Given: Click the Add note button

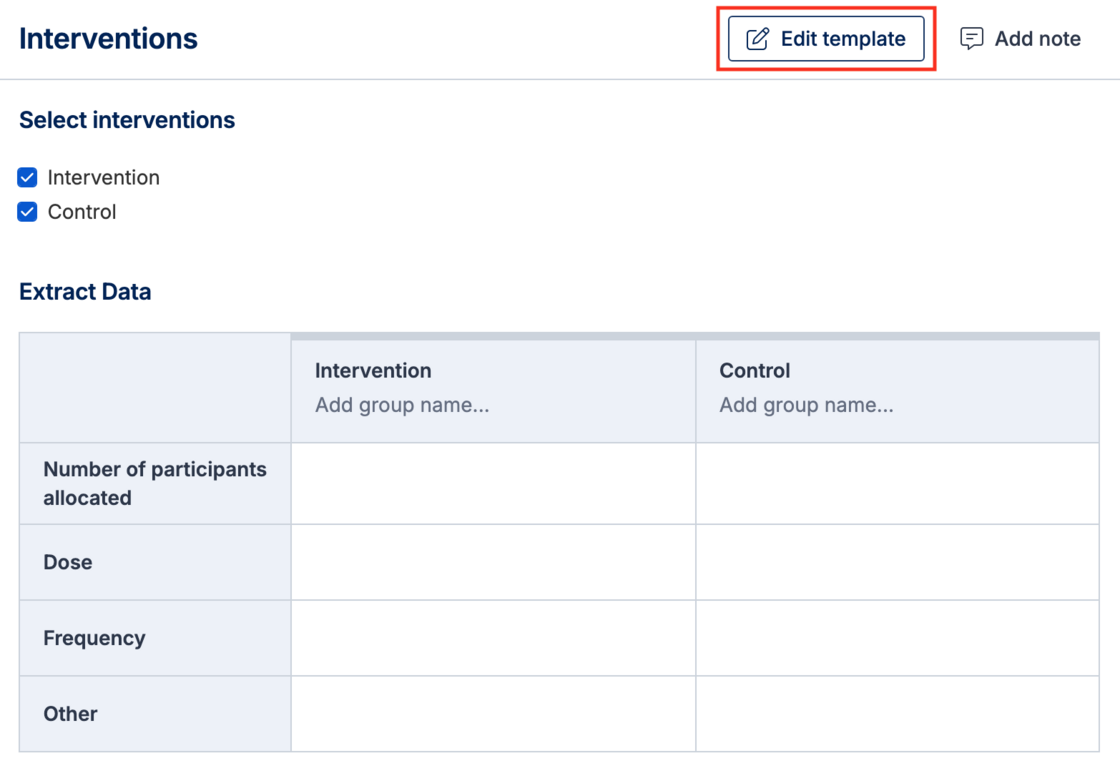Looking at the screenshot, I should (x=1020, y=38).
